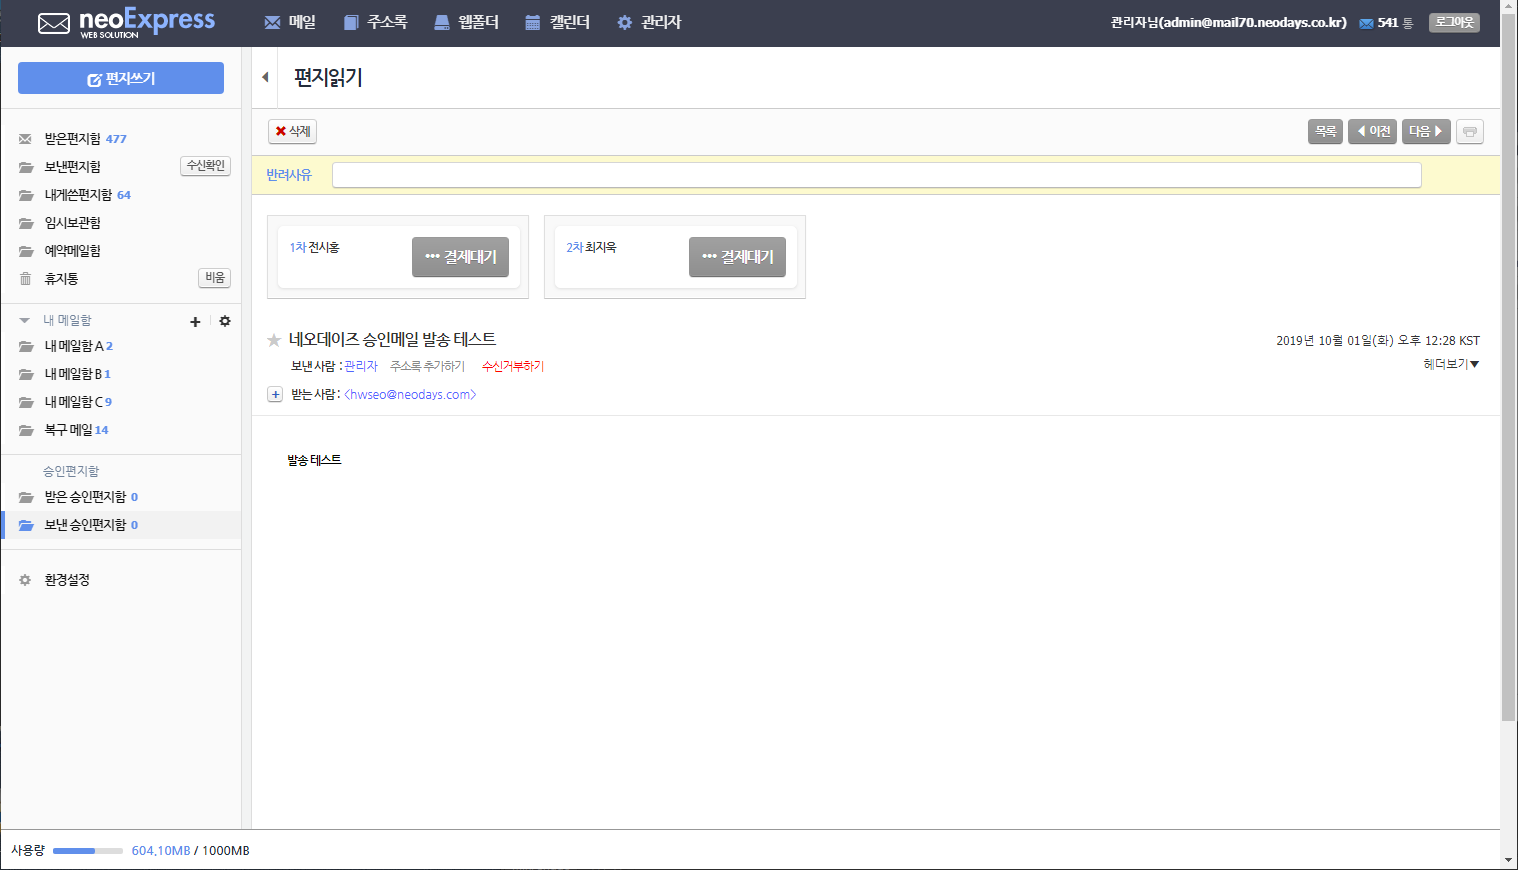Open the 주소록 menu

click(375, 22)
